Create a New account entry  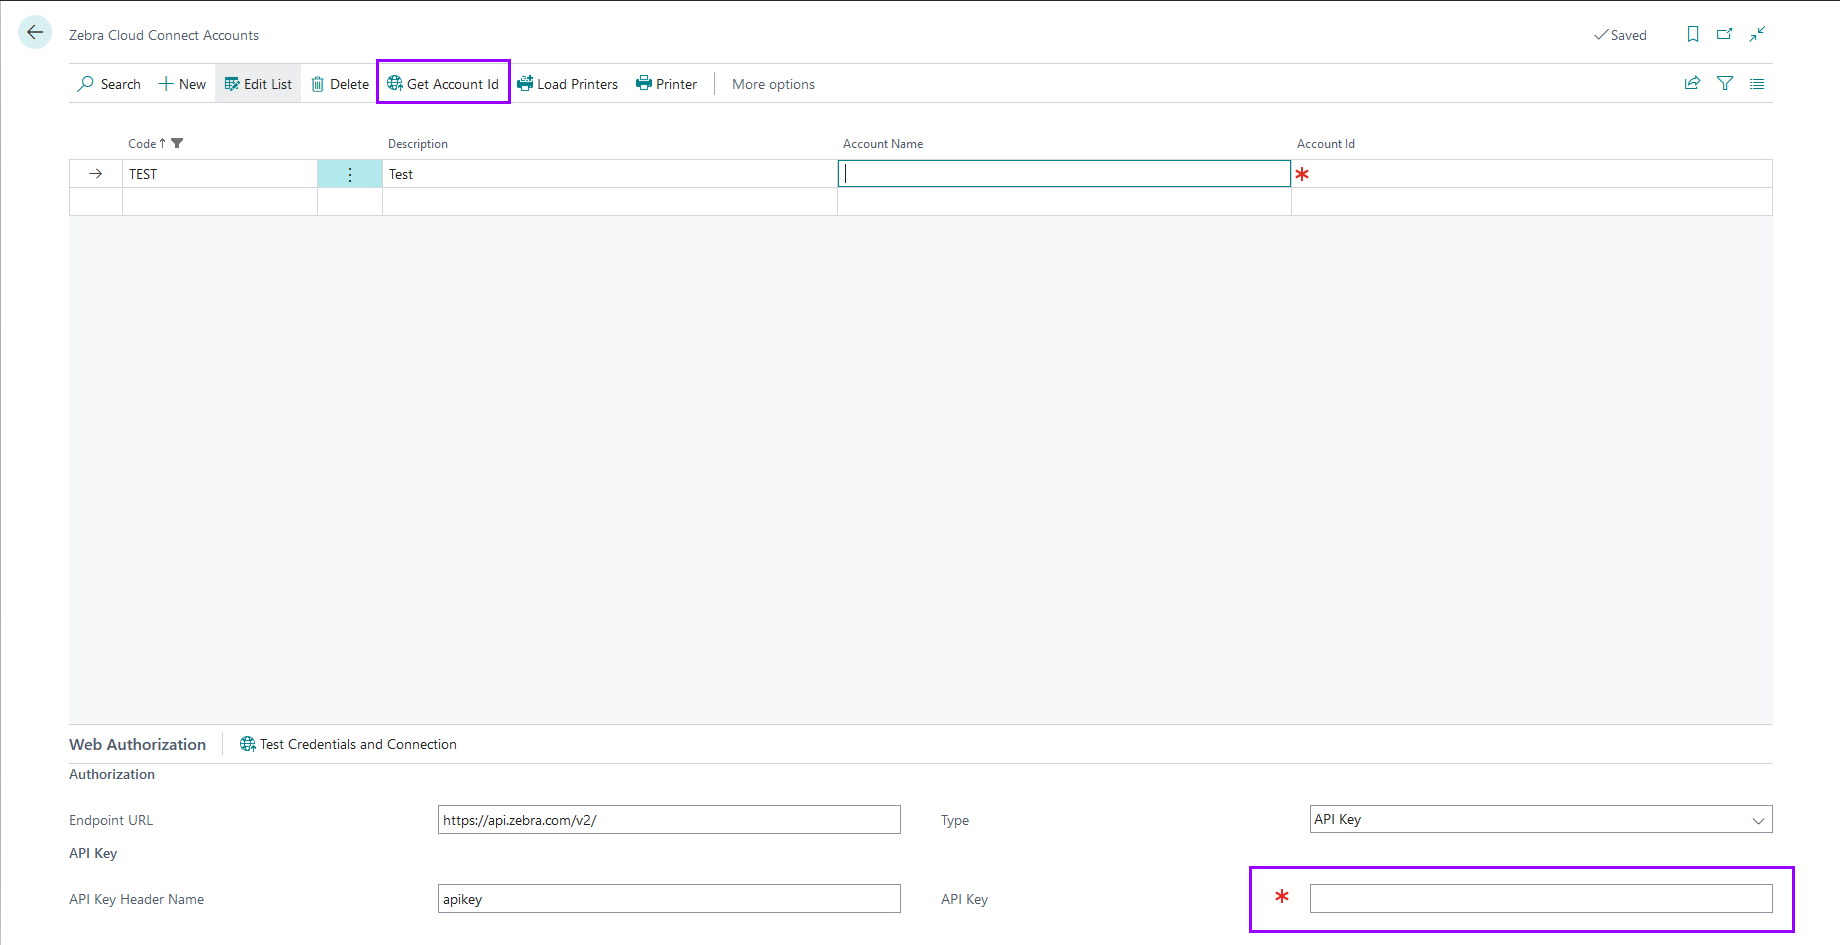point(182,84)
